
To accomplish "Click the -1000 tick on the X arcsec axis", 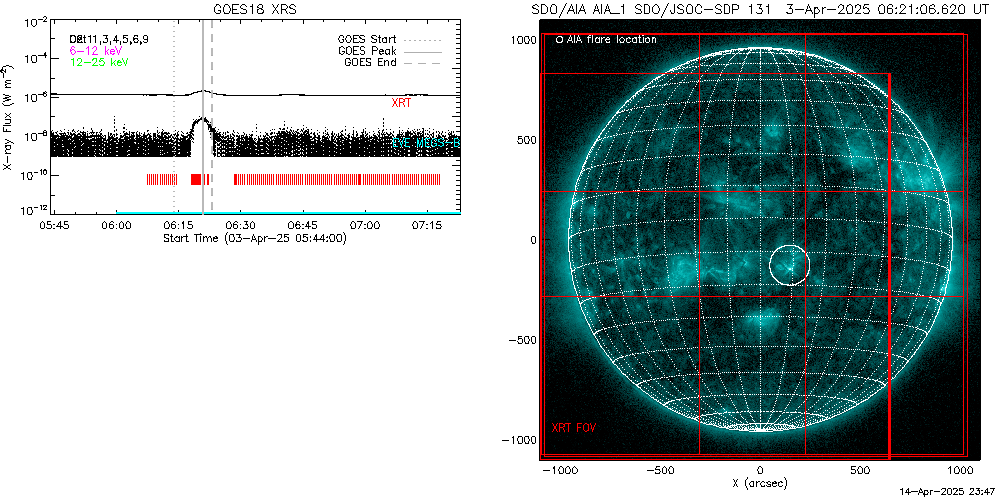I will click(x=559, y=470).
